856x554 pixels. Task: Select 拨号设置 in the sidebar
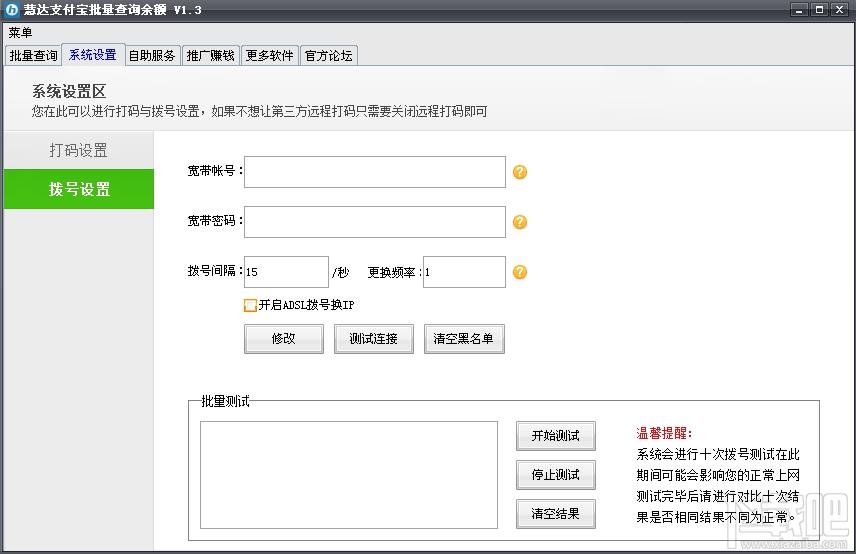(x=79, y=189)
